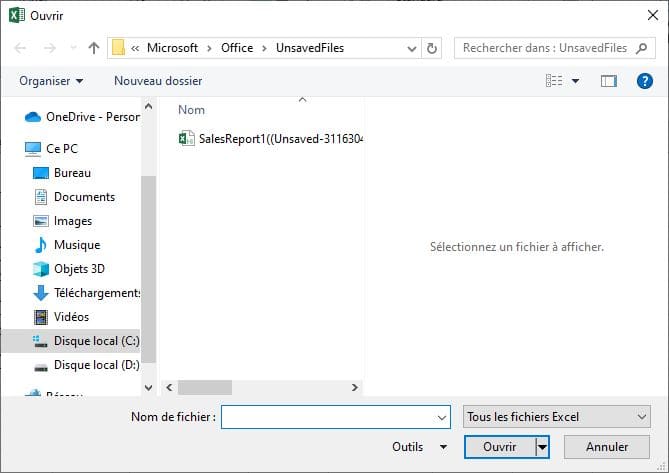Click the folder icon in address bar
The width and height of the screenshot is (669, 473).
pos(118,48)
